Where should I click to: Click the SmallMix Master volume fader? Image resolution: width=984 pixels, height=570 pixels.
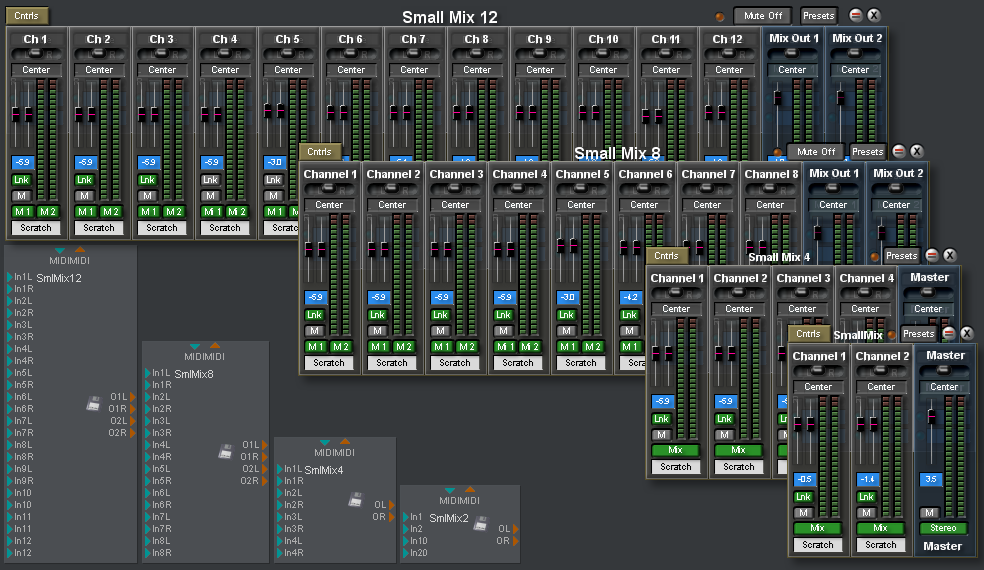click(x=931, y=416)
